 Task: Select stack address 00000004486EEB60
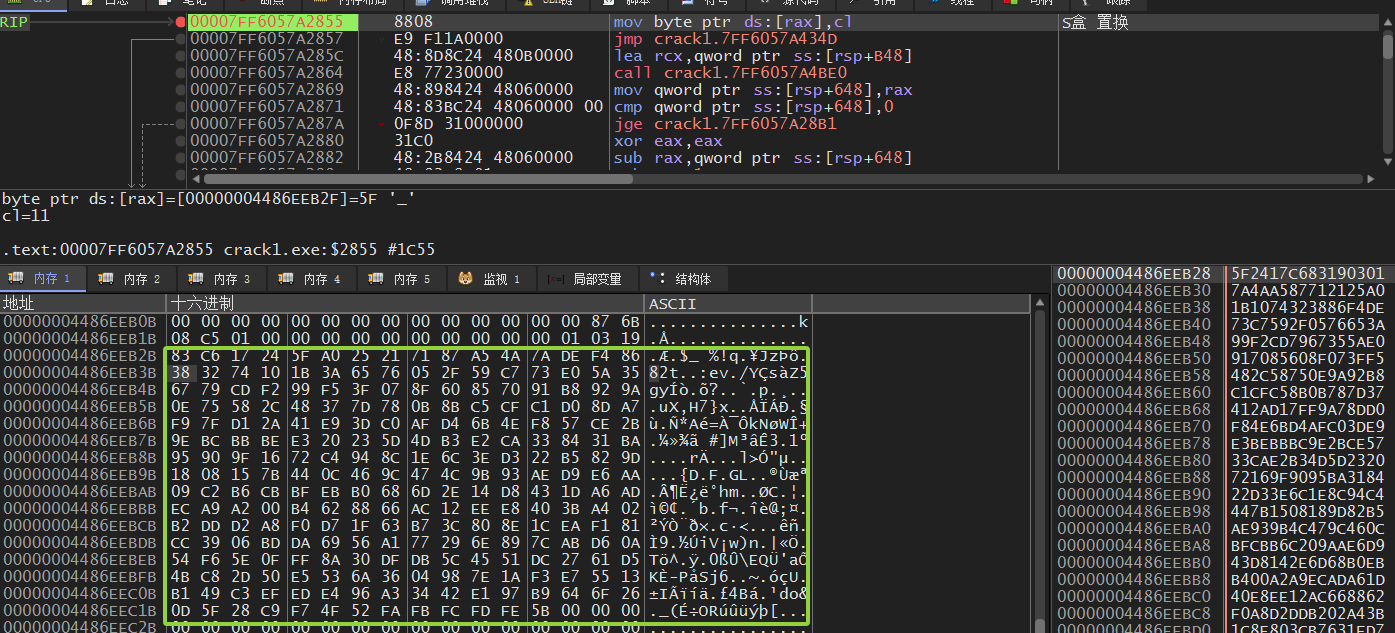(1134, 392)
